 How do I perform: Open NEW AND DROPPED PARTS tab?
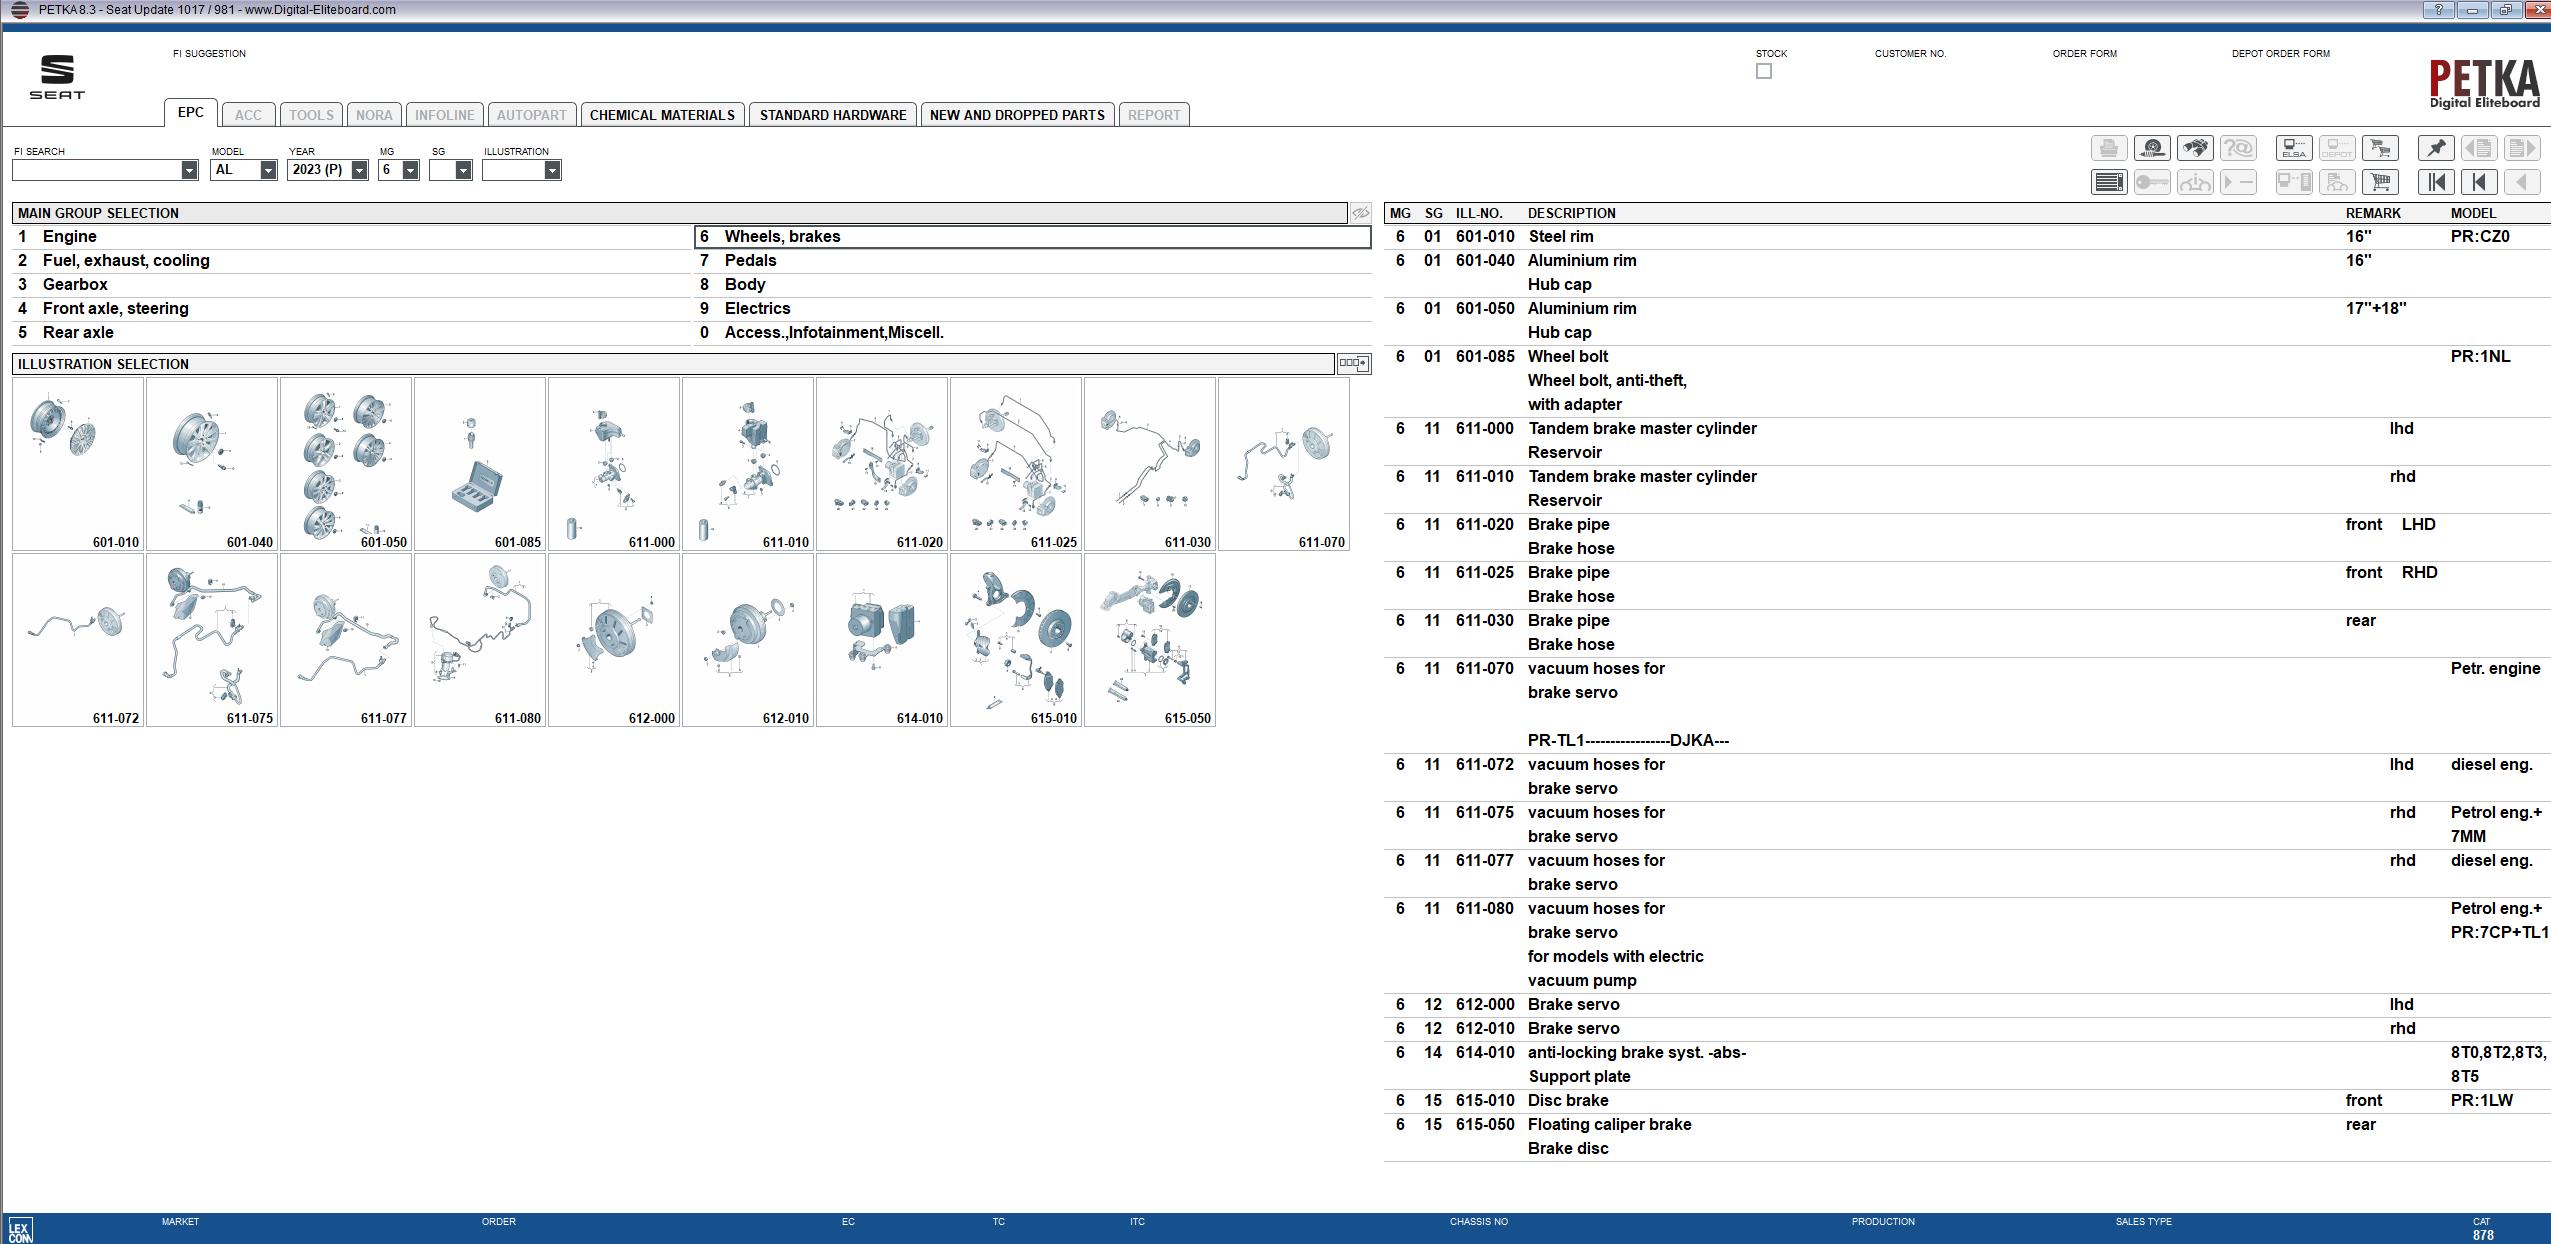(1016, 115)
